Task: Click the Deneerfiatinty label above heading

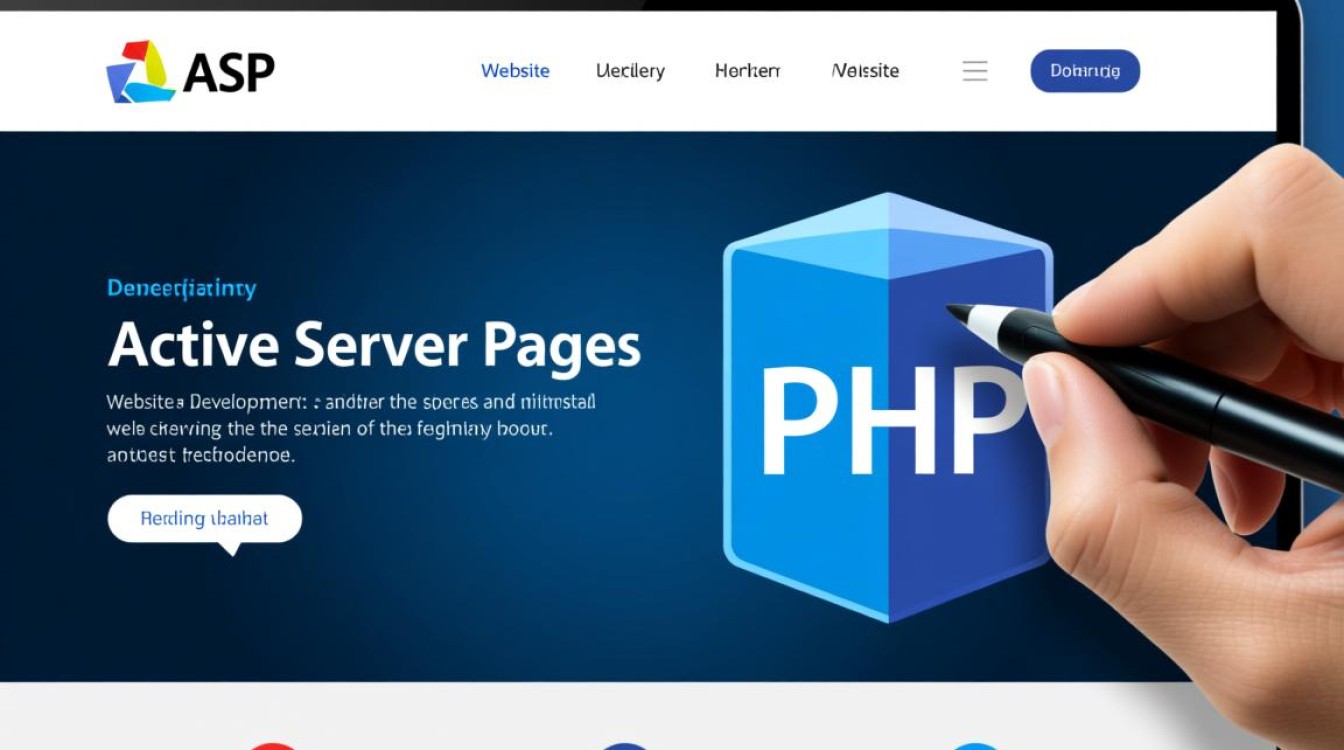Action: [x=181, y=289]
